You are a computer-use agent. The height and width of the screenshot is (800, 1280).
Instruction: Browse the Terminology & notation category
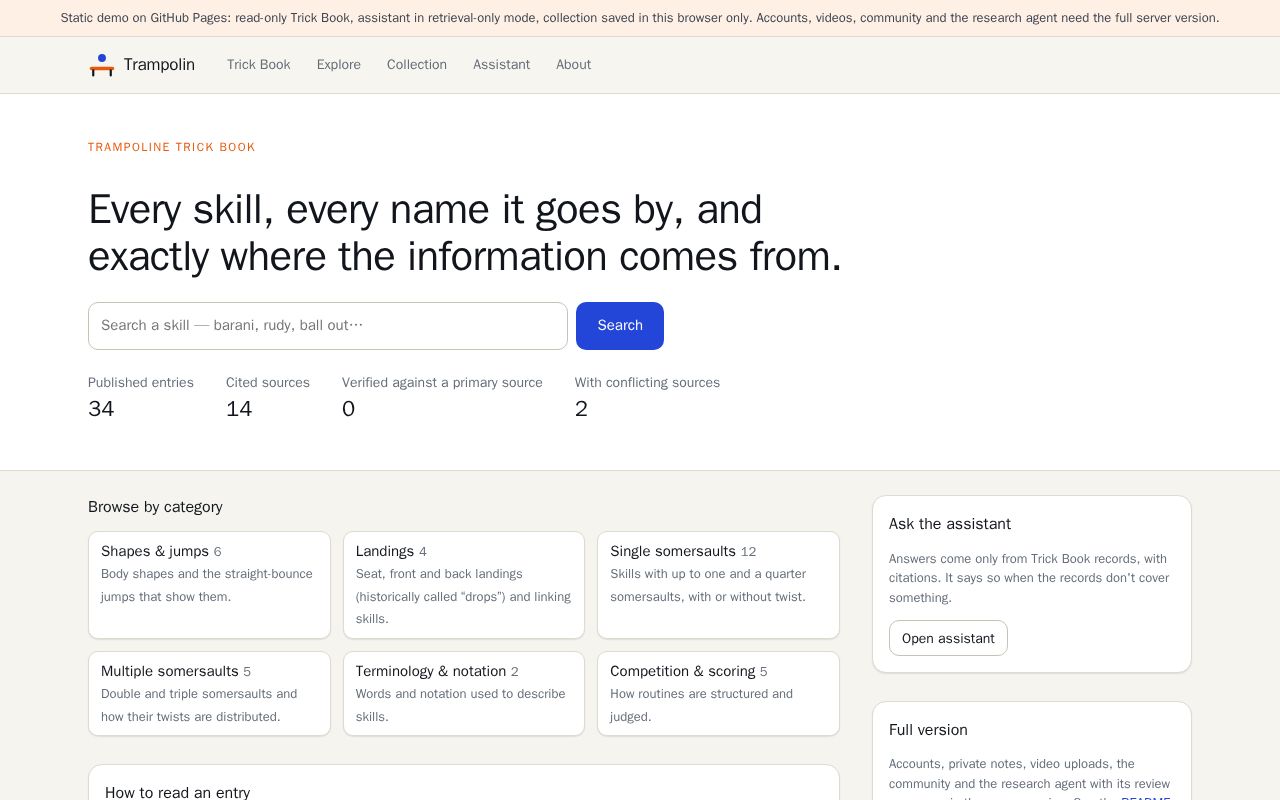coord(464,694)
